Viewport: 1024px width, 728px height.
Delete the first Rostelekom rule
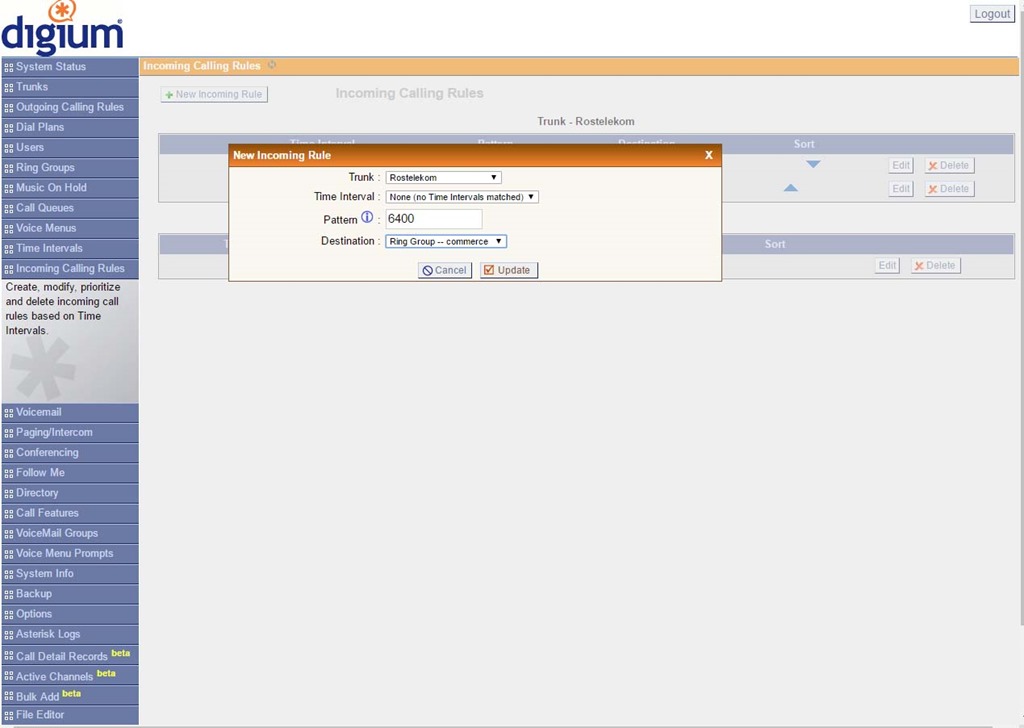pyautogui.click(x=950, y=166)
